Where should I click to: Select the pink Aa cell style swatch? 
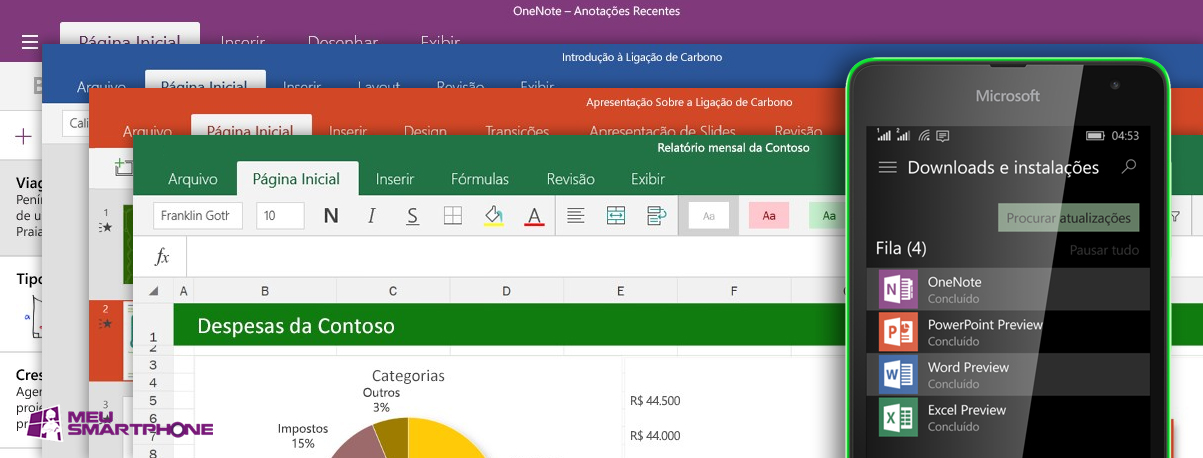[x=769, y=215]
